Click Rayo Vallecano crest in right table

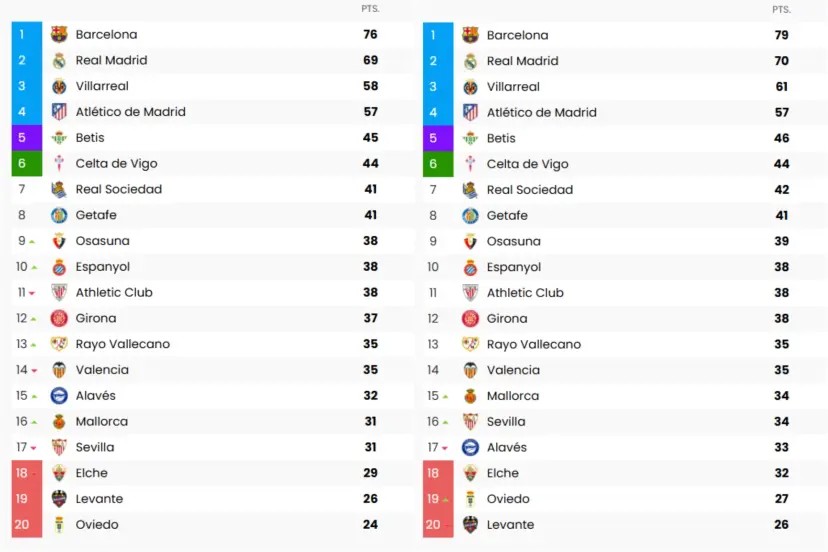[470, 344]
